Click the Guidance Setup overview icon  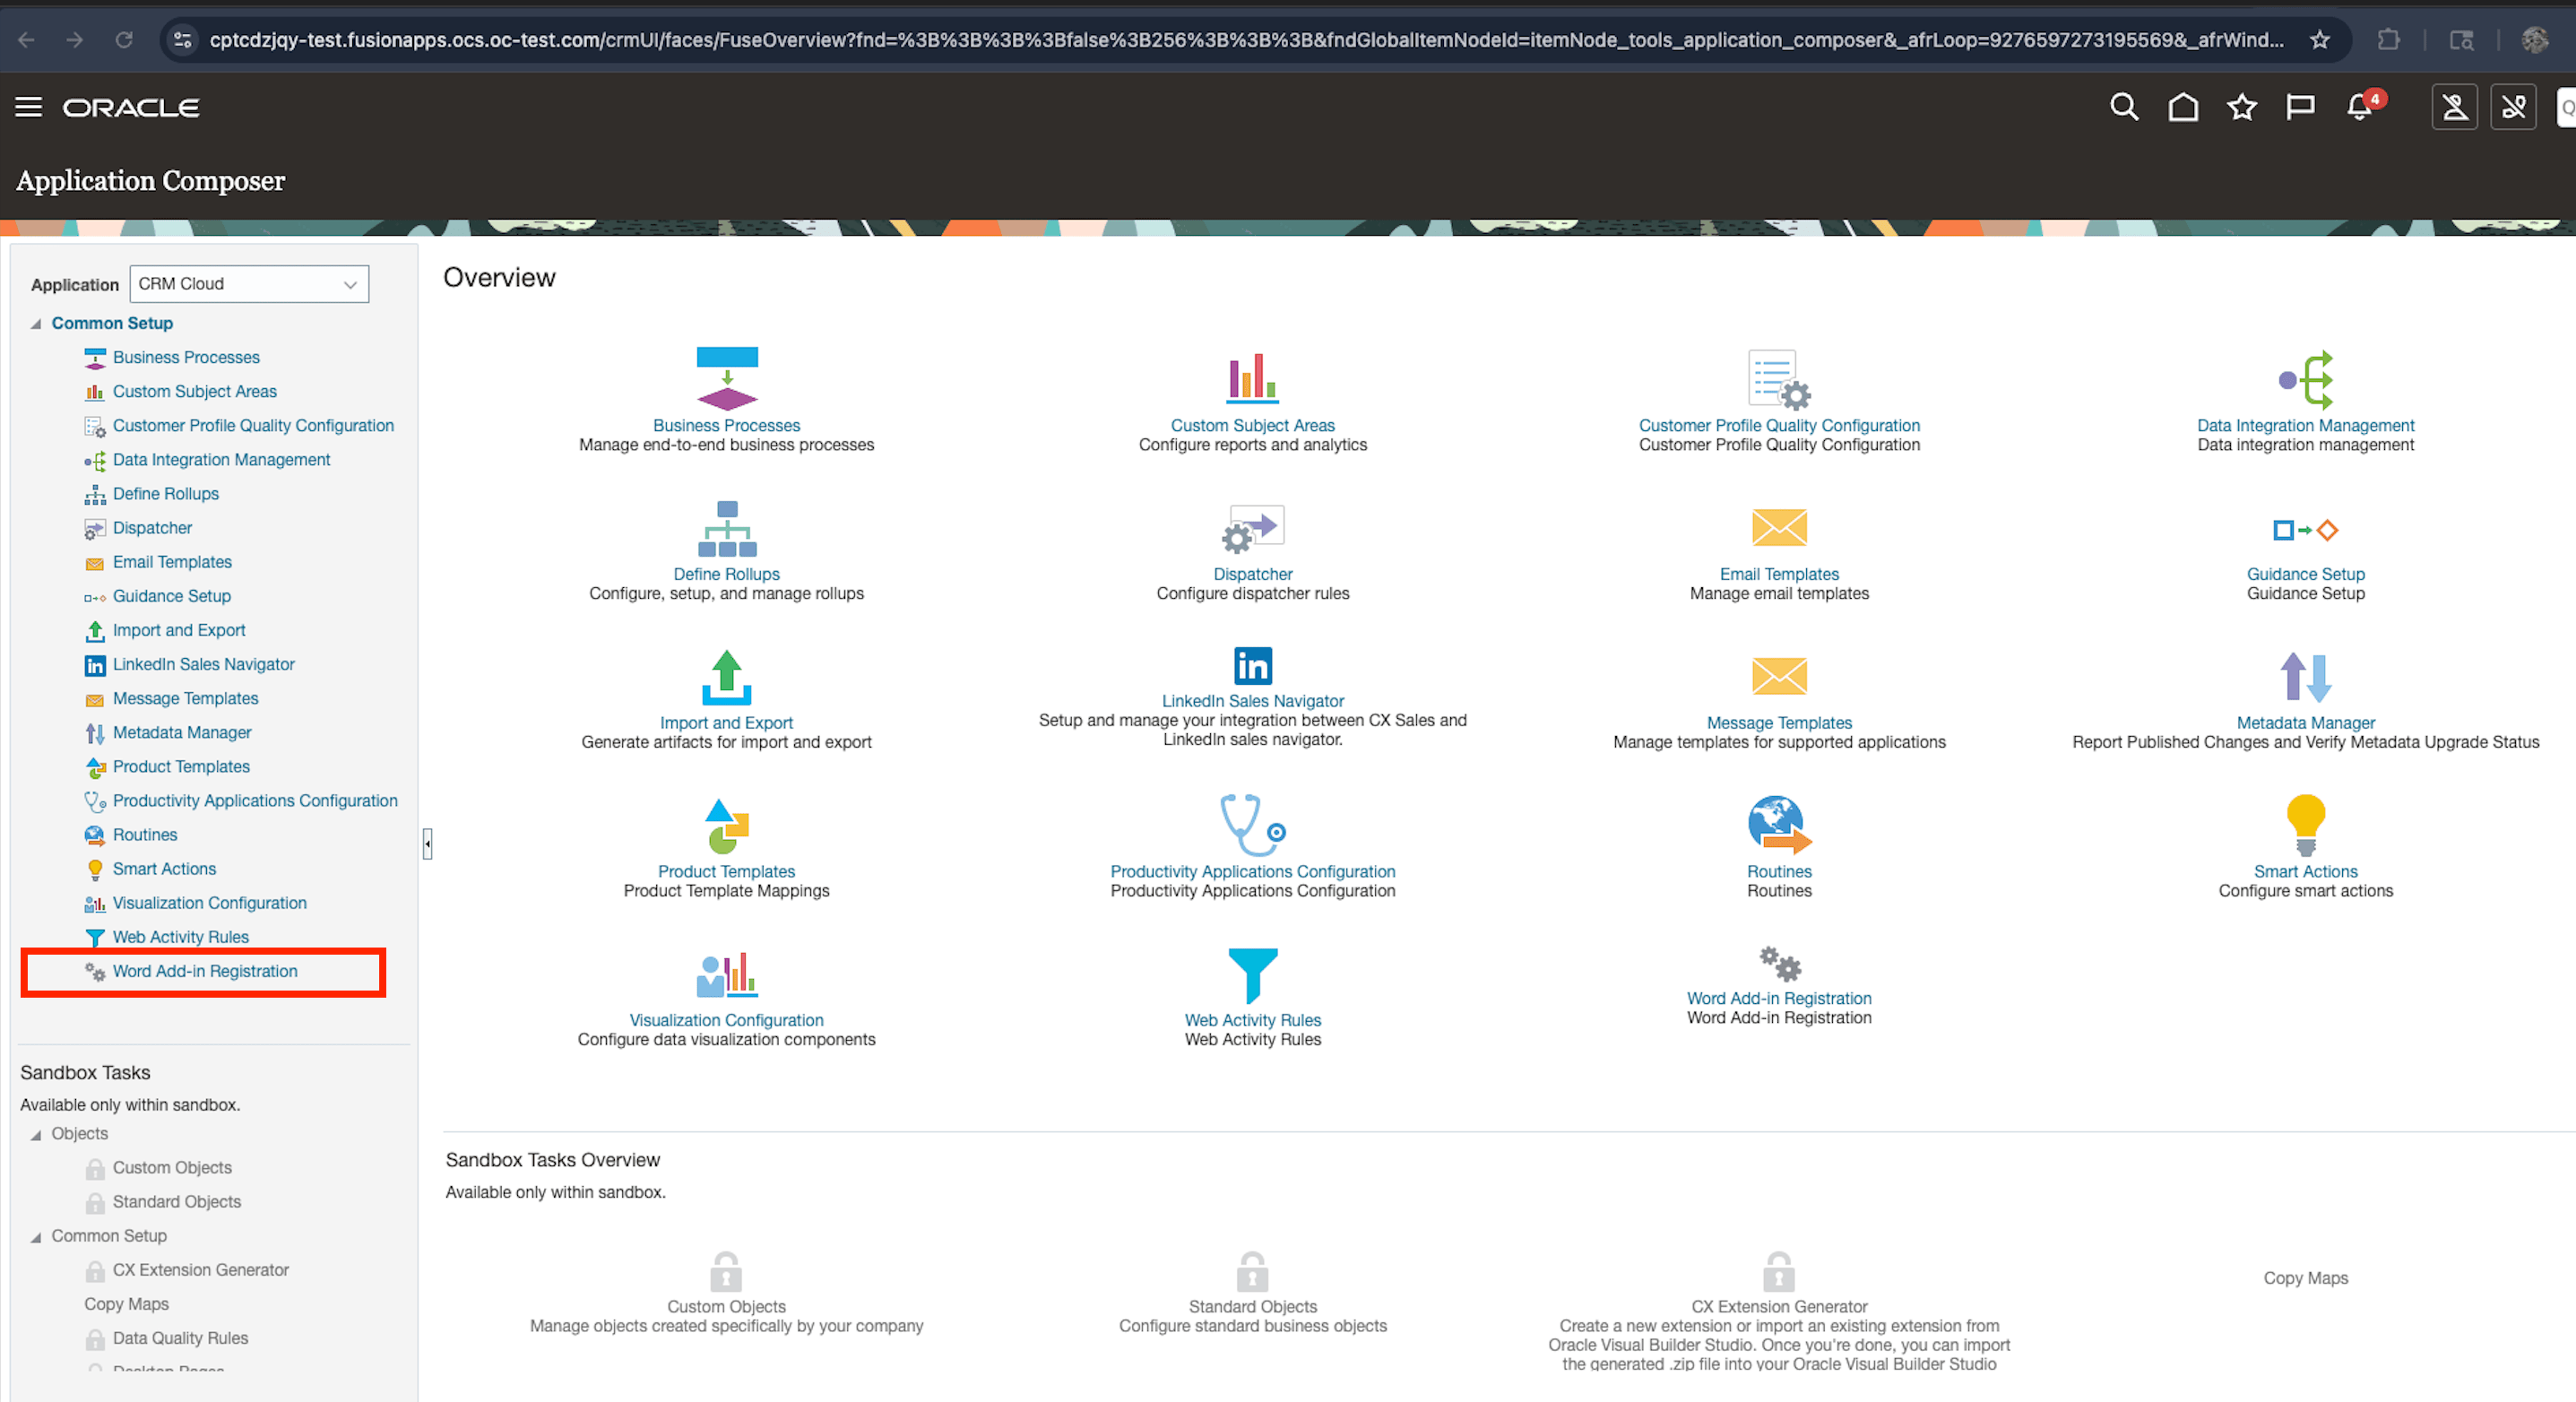tap(2305, 530)
